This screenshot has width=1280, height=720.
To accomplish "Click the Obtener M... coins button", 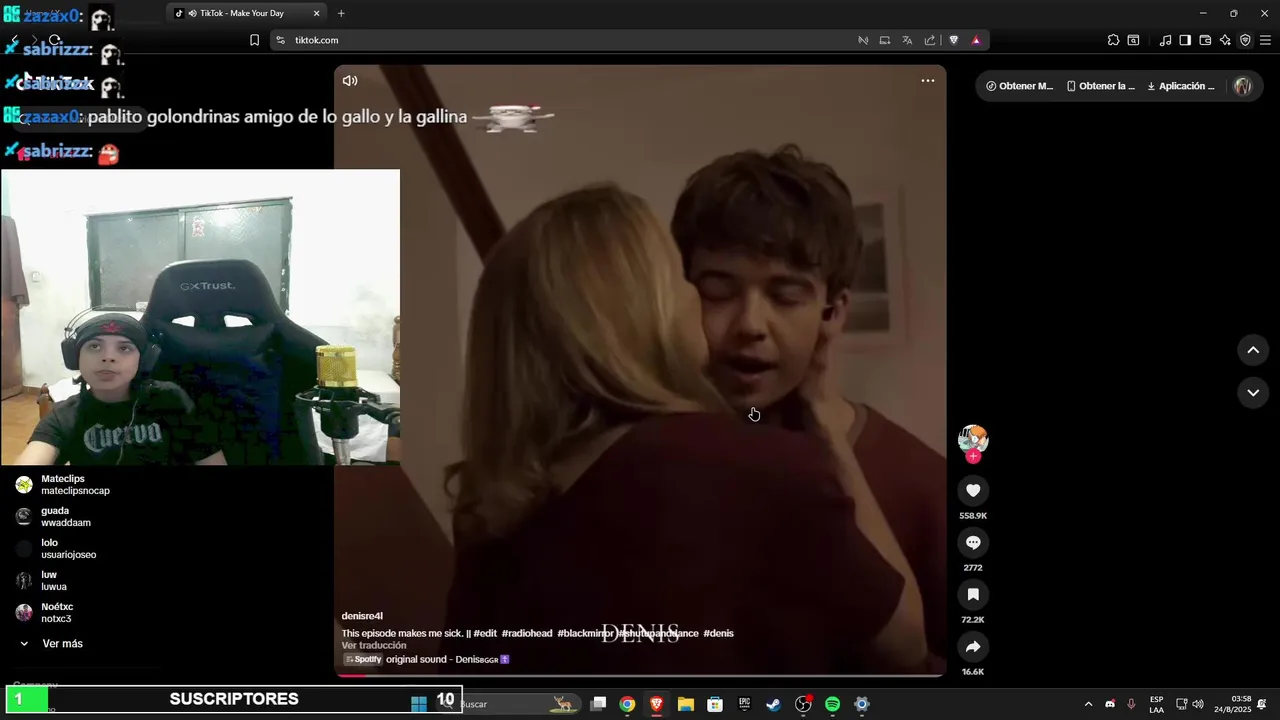I will 1019,86.
